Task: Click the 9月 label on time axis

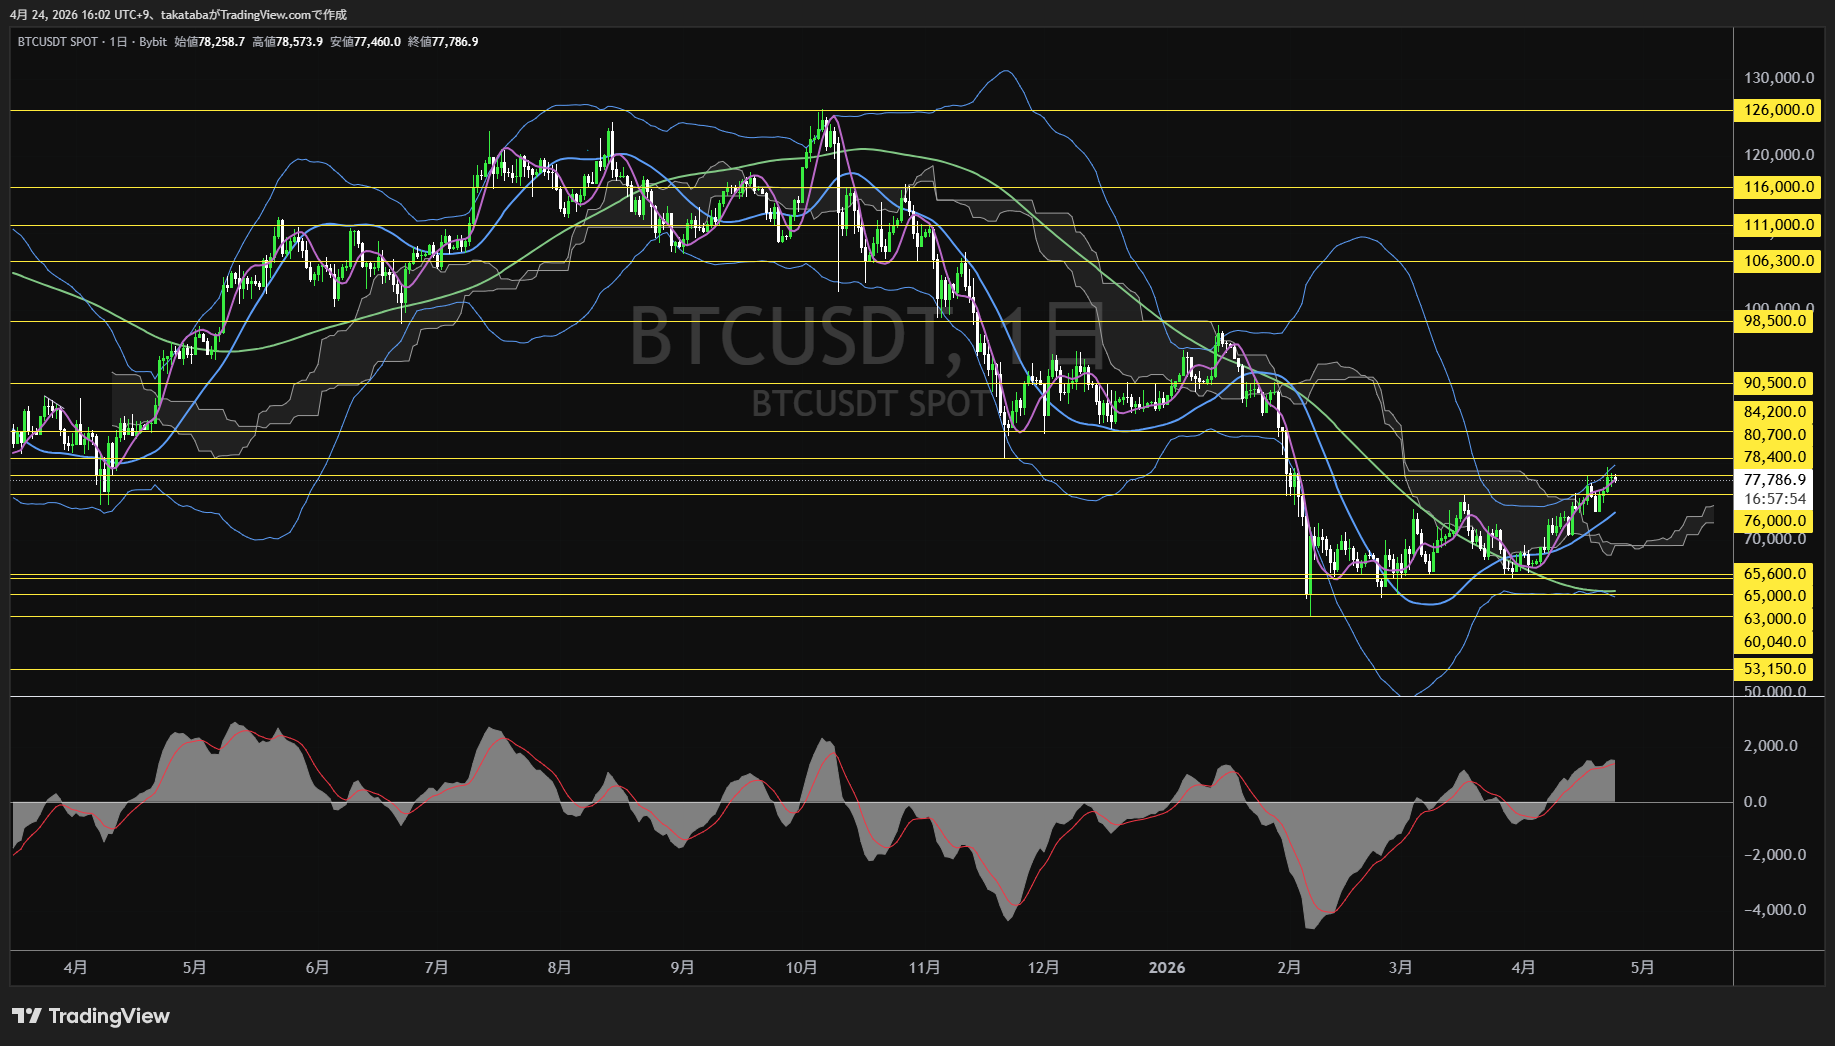Action: [x=682, y=968]
